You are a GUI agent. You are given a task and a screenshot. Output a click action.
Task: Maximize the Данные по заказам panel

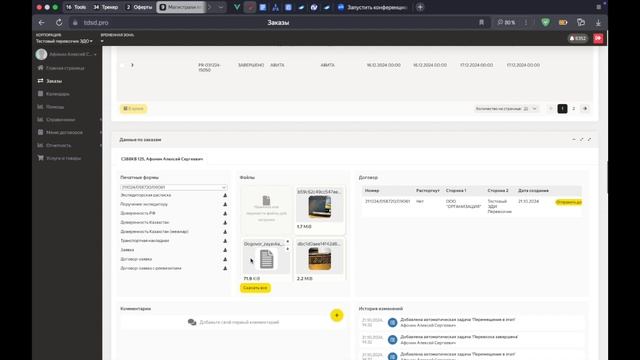(x=589, y=140)
